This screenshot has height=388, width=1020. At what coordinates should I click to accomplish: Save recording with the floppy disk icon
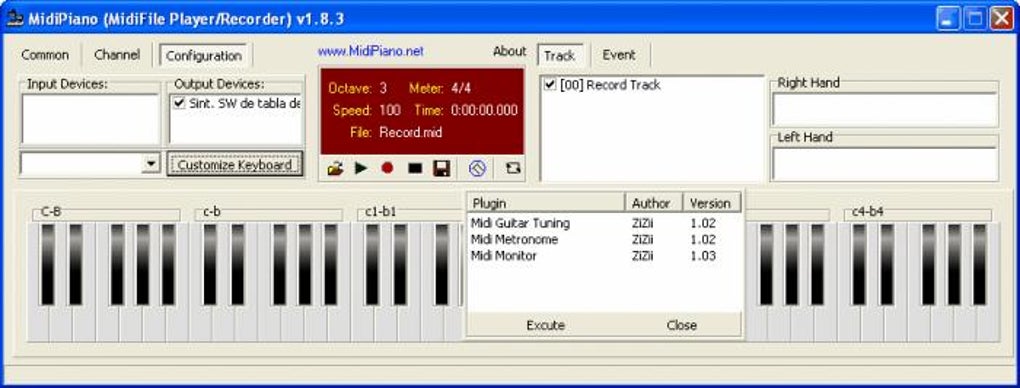click(x=442, y=169)
